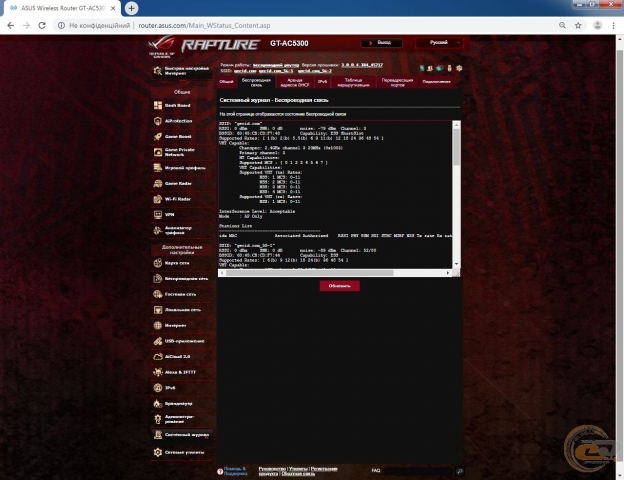Open Брандмауэр sidebar item
The width and height of the screenshot is (624, 480).
[181, 404]
